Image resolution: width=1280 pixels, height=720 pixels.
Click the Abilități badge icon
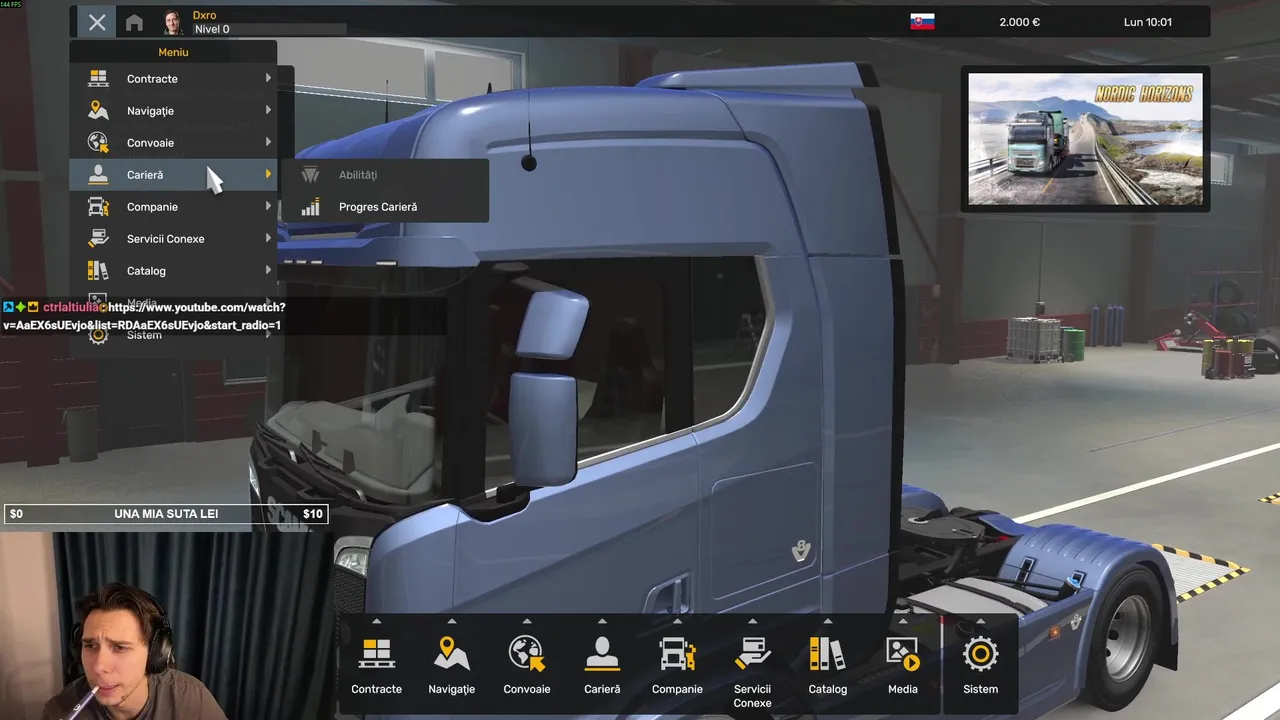point(311,175)
